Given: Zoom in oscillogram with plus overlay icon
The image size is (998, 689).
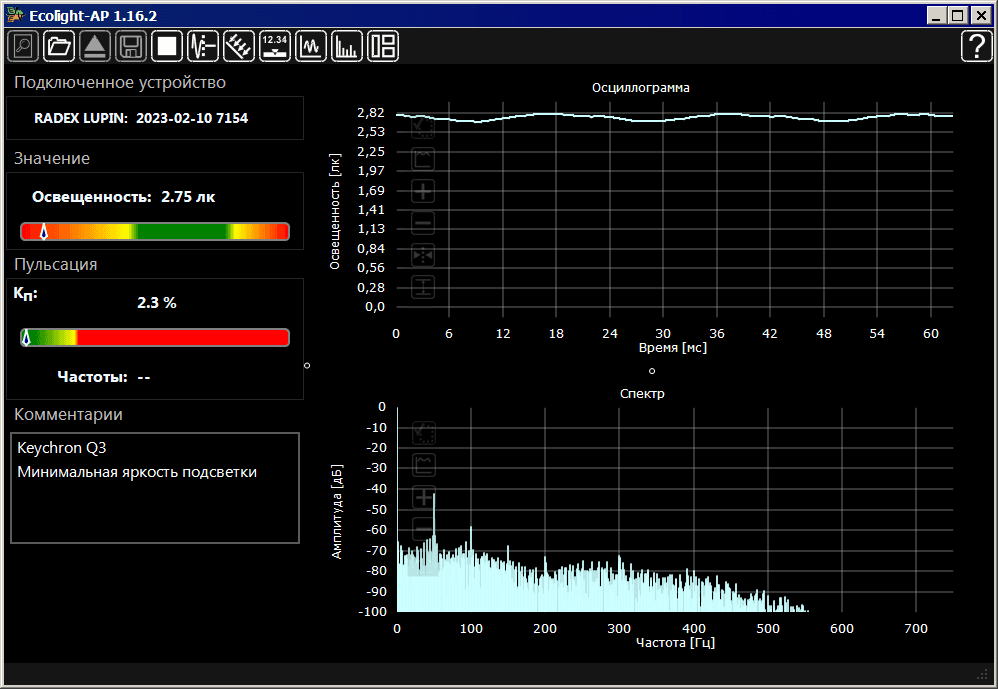Looking at the screenshot, I should (x=423, y=191).
